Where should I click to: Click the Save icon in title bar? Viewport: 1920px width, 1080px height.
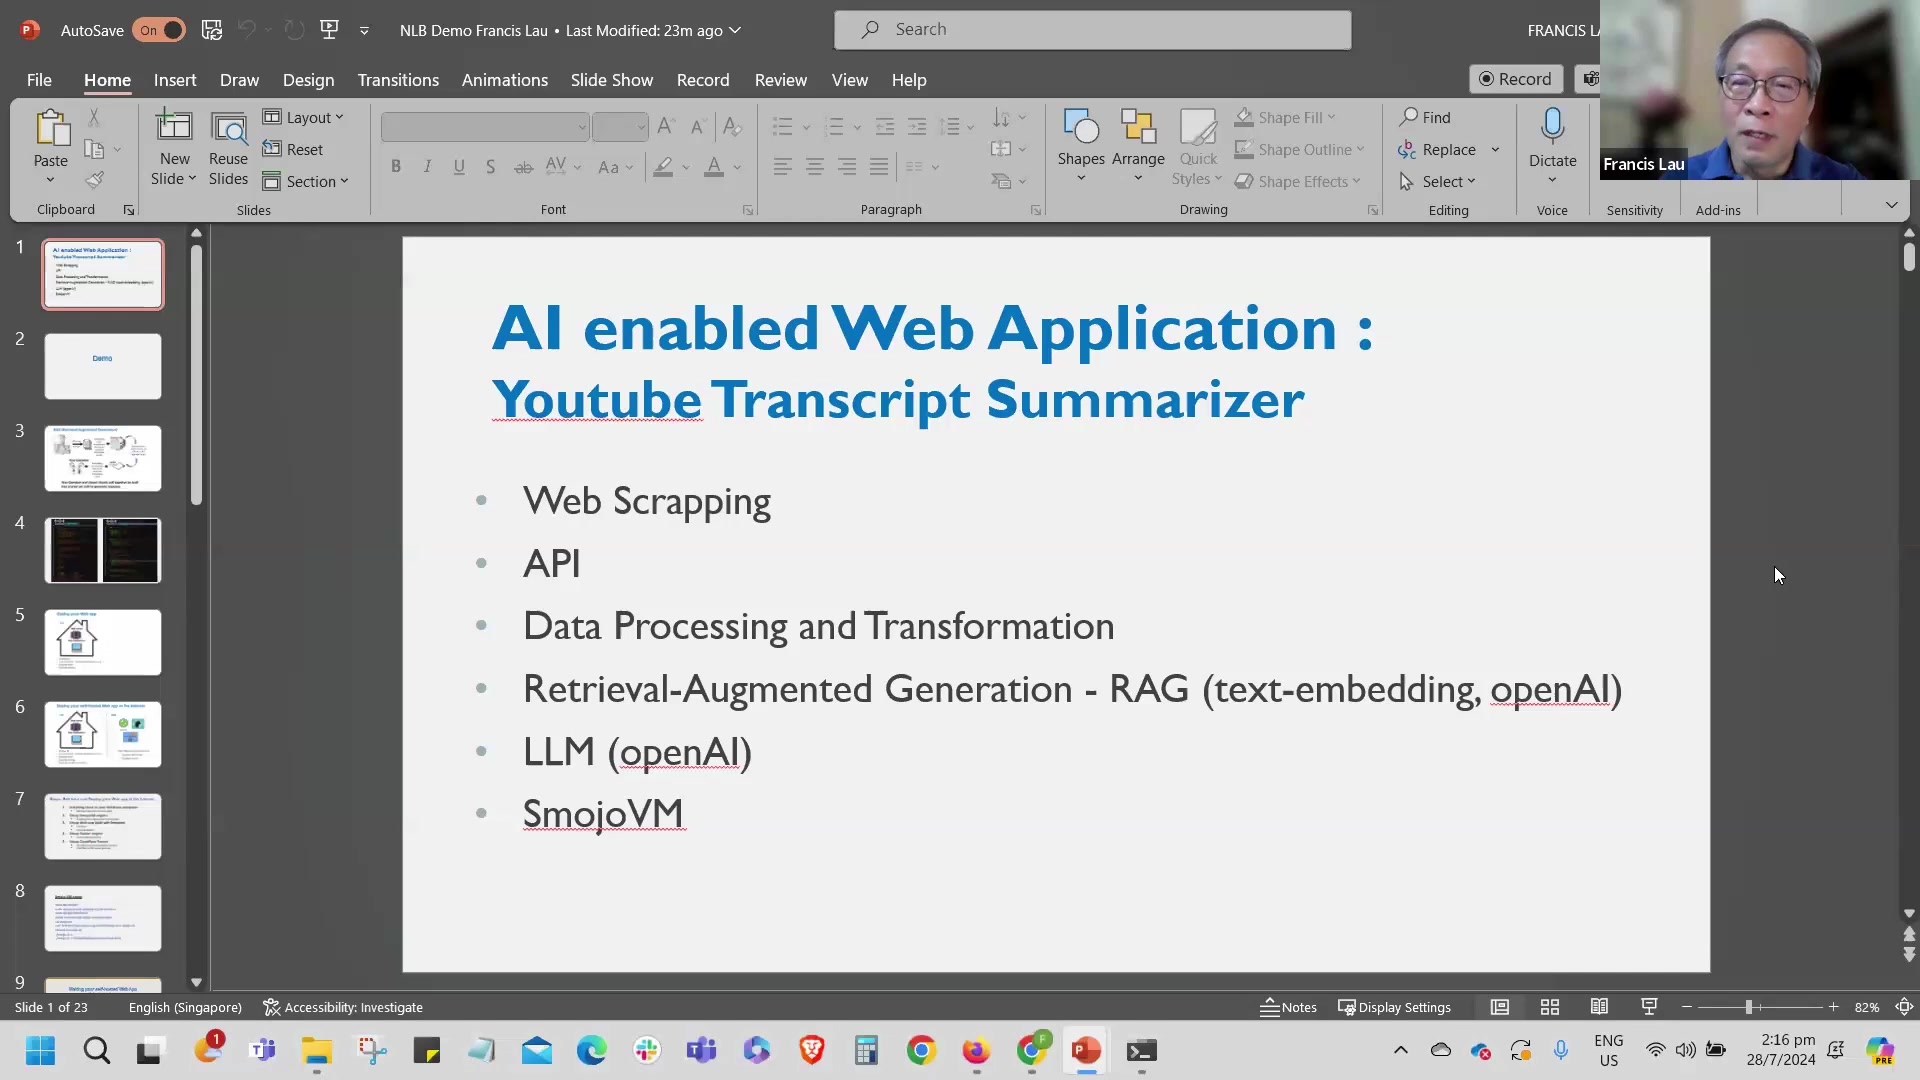(212, 30)
